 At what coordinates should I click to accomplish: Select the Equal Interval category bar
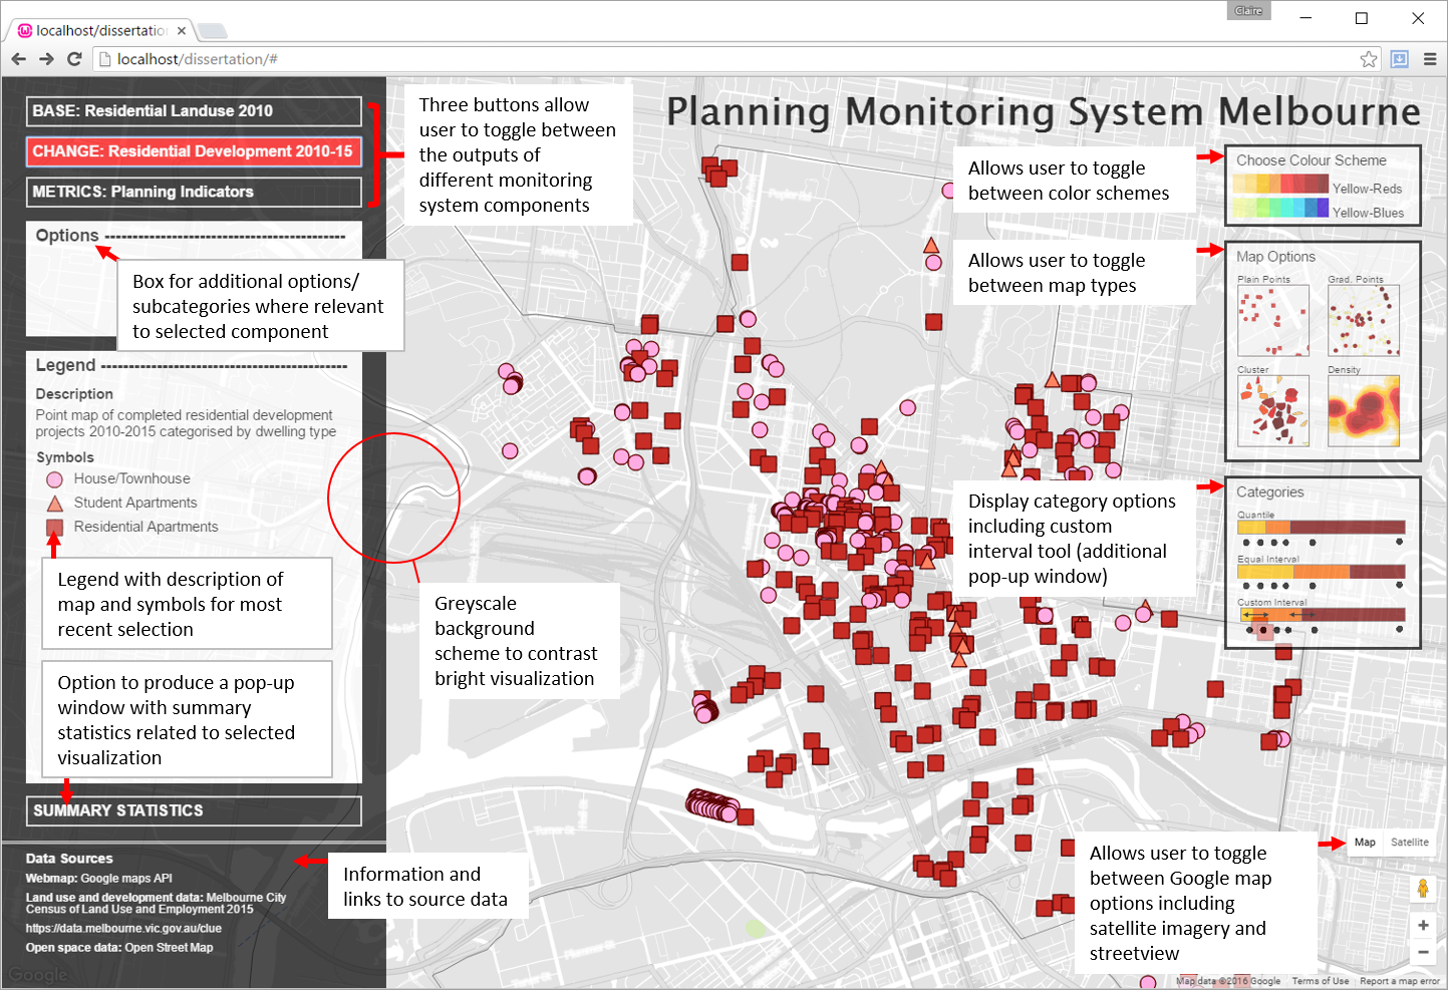(1321, 572)
